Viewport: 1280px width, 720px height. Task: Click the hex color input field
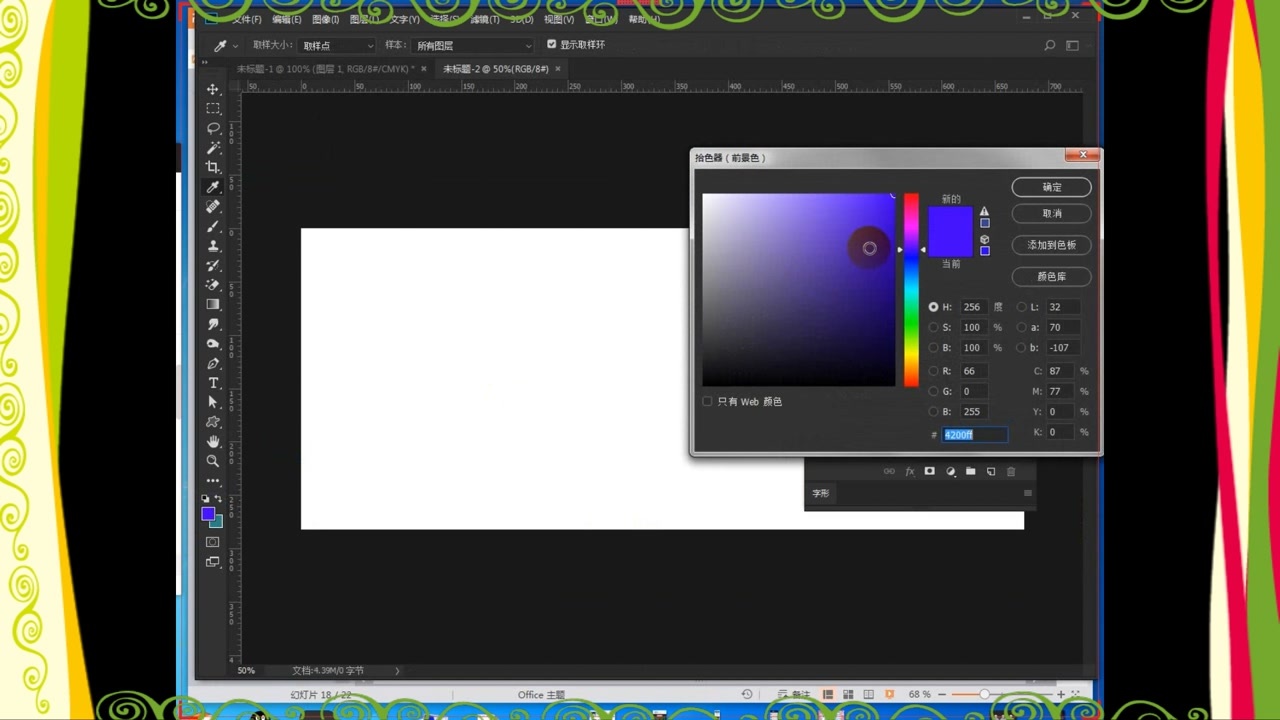coord(975,434)
